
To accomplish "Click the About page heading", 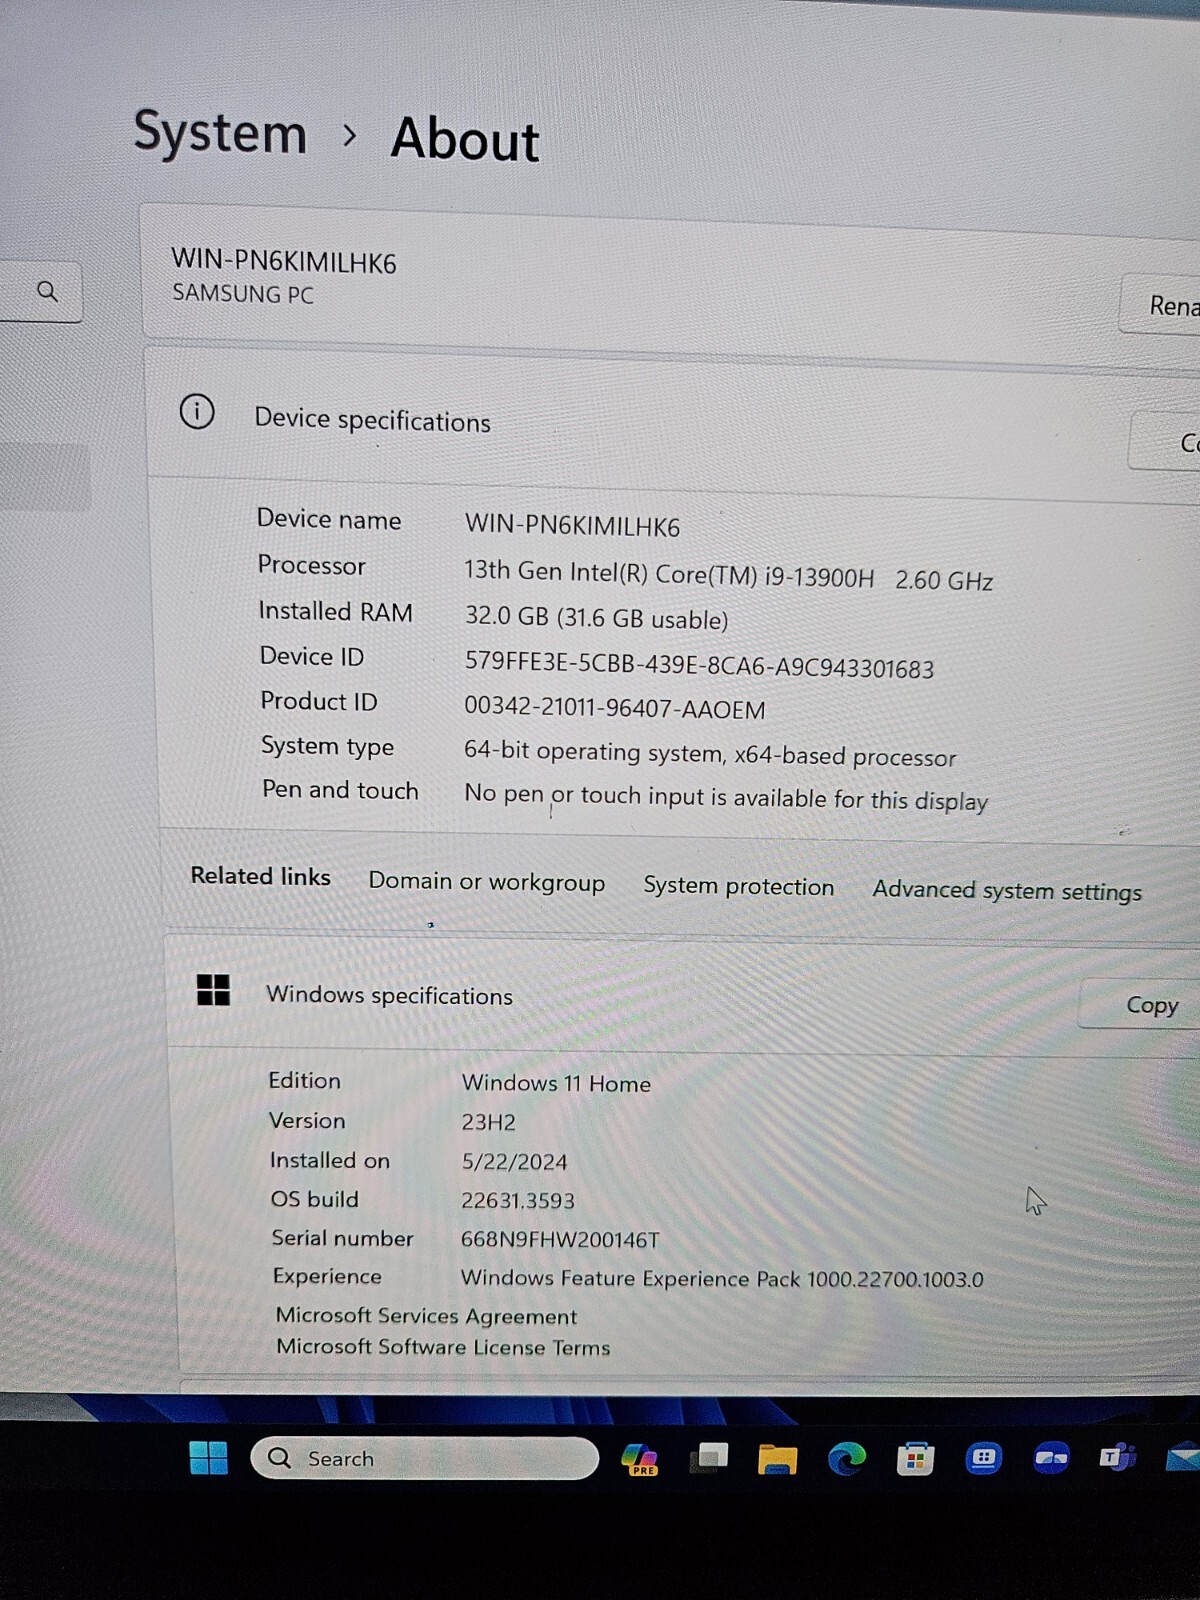I will [465, 139].
